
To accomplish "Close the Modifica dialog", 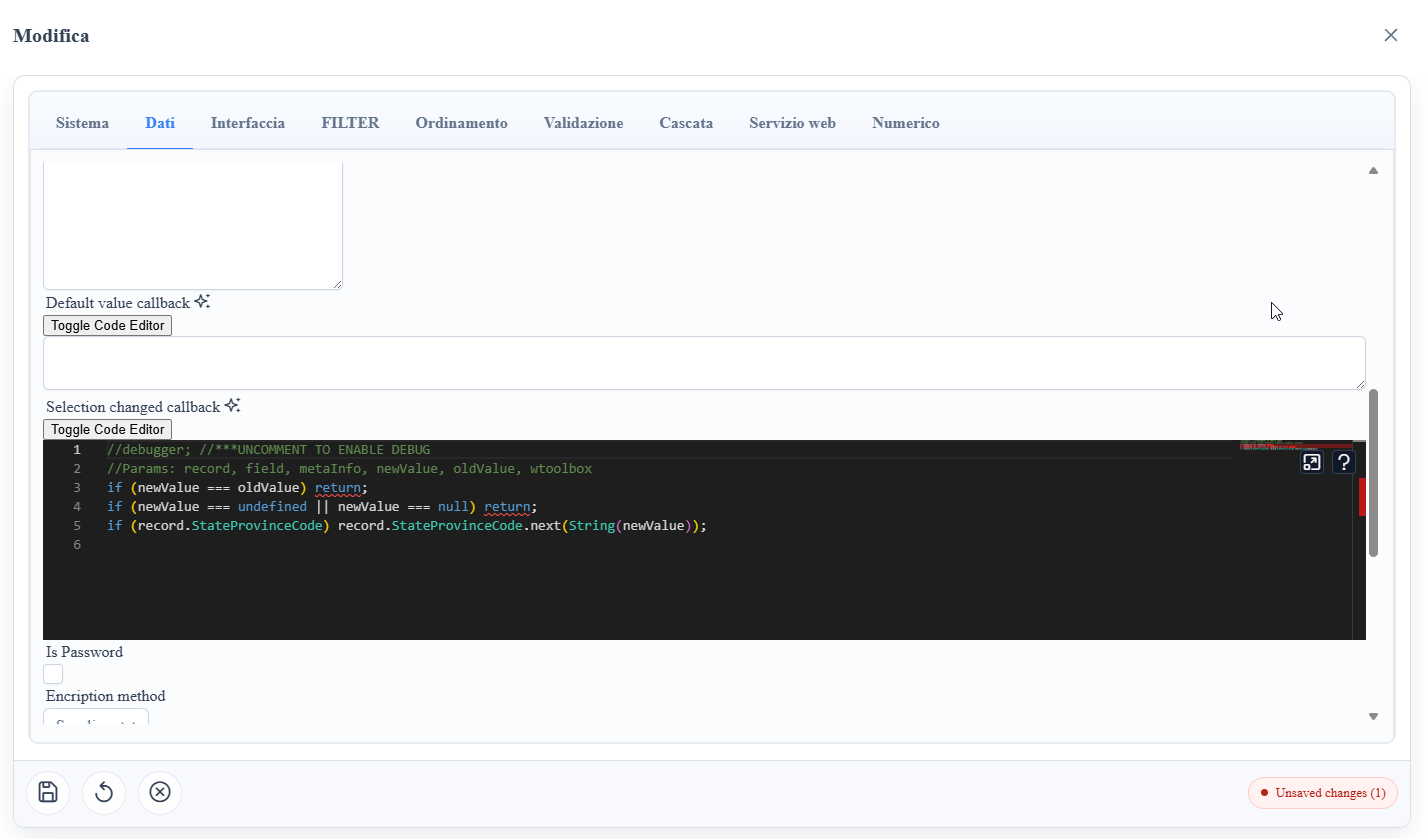I will (x=1391, y=35).
